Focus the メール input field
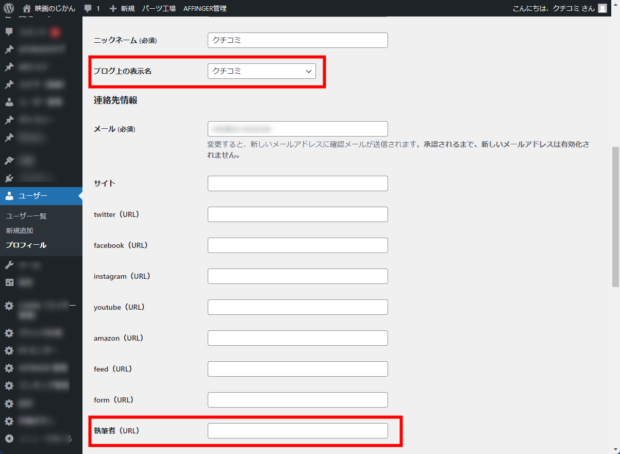 pyautogui.click(x=297, y=129)
